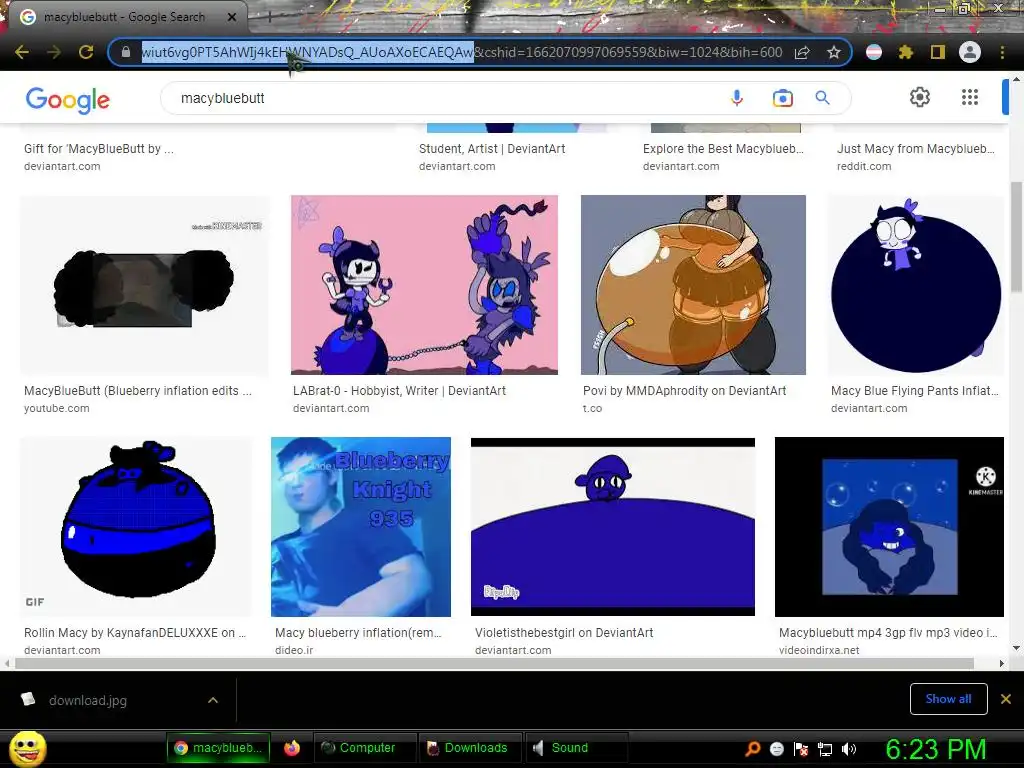Click "Rollin Macy by KaynafanDELUXXXE" title
The image size is (1024, 768).
tap(135, 633)
